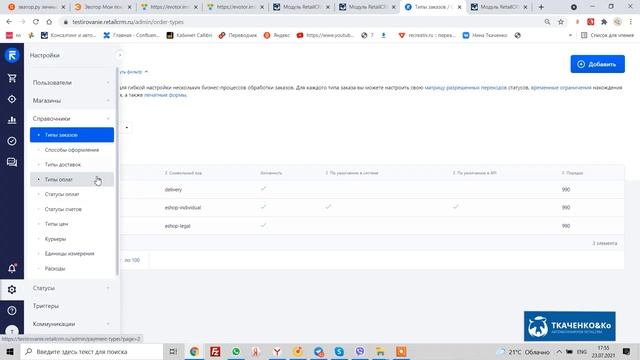Open the Chrome three-dot menu
640x360 pixels.
pos(631,22)
